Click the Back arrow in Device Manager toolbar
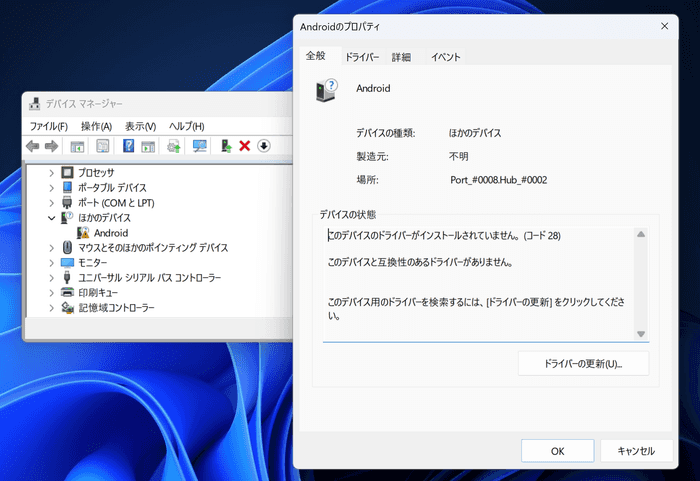The image size is (700, 481). click(33, 146)
